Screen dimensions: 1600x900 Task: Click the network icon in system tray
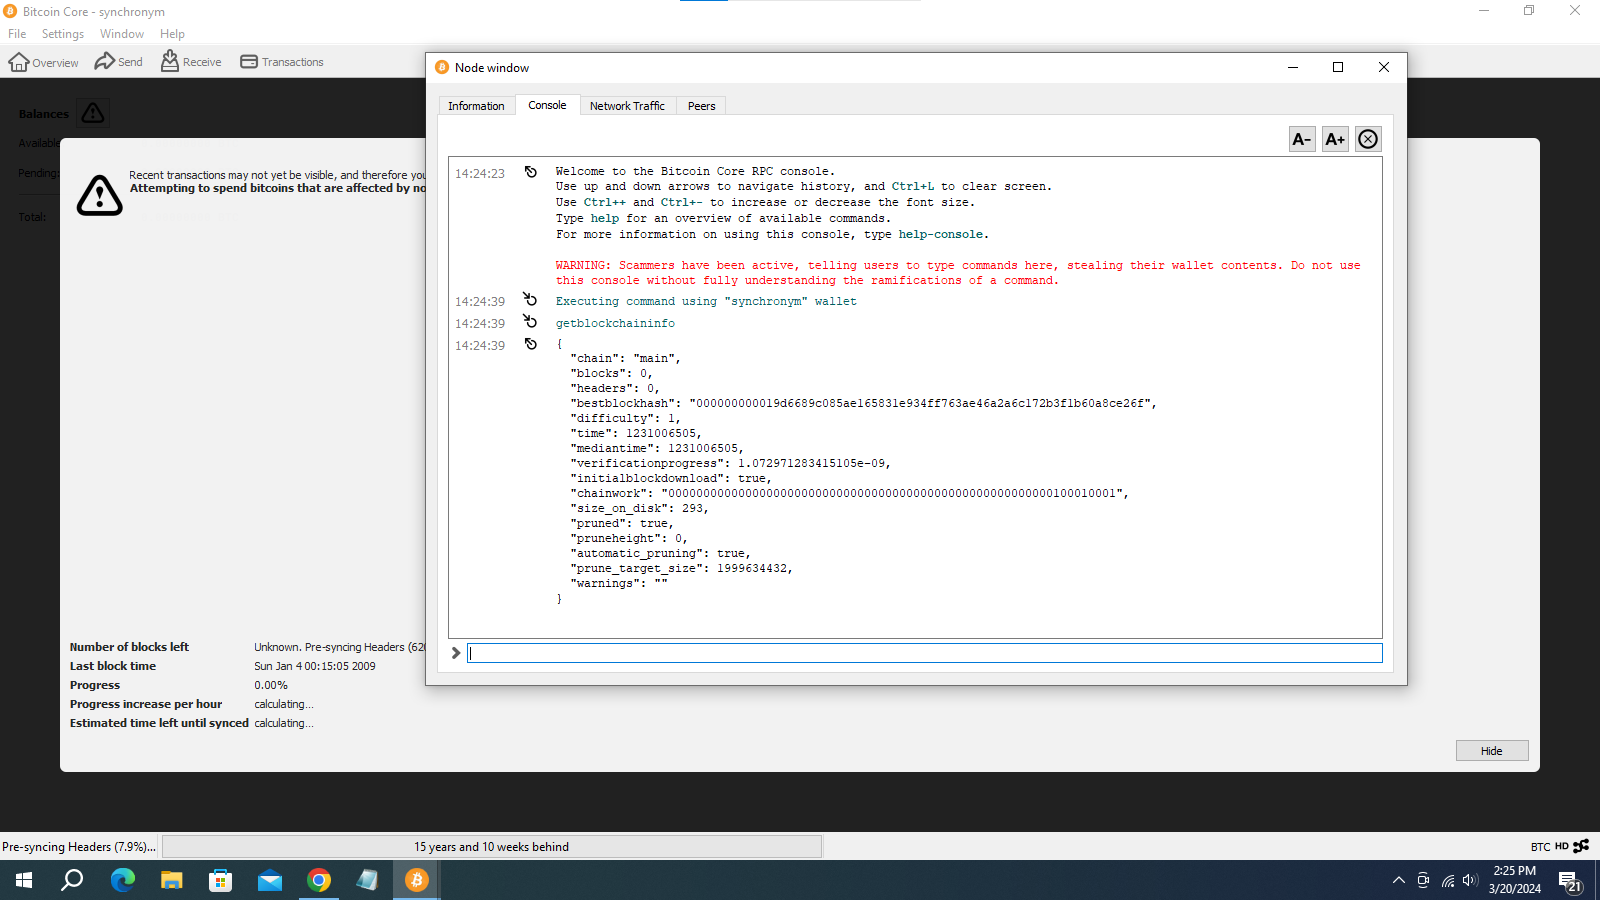click(x=1448, y=880)
